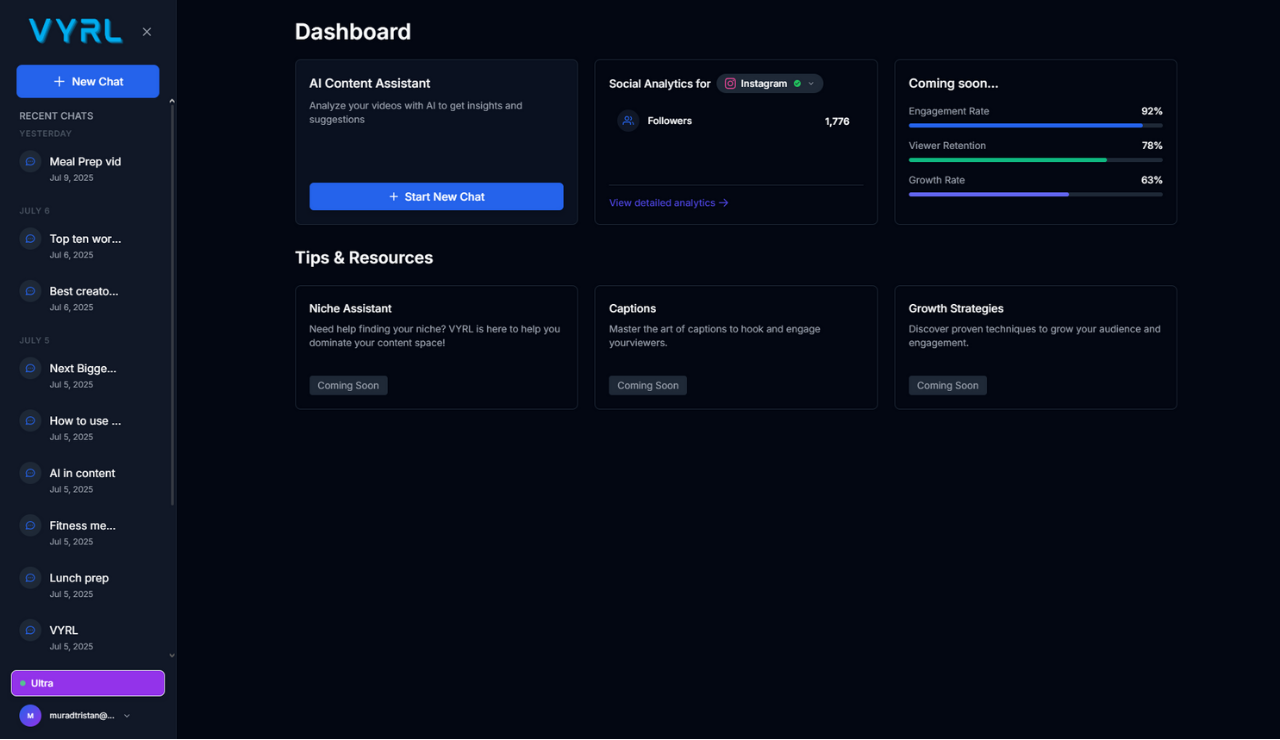Click the Growth Strategies card title
Screen dimensions: 1280x740
pos(956,309)
